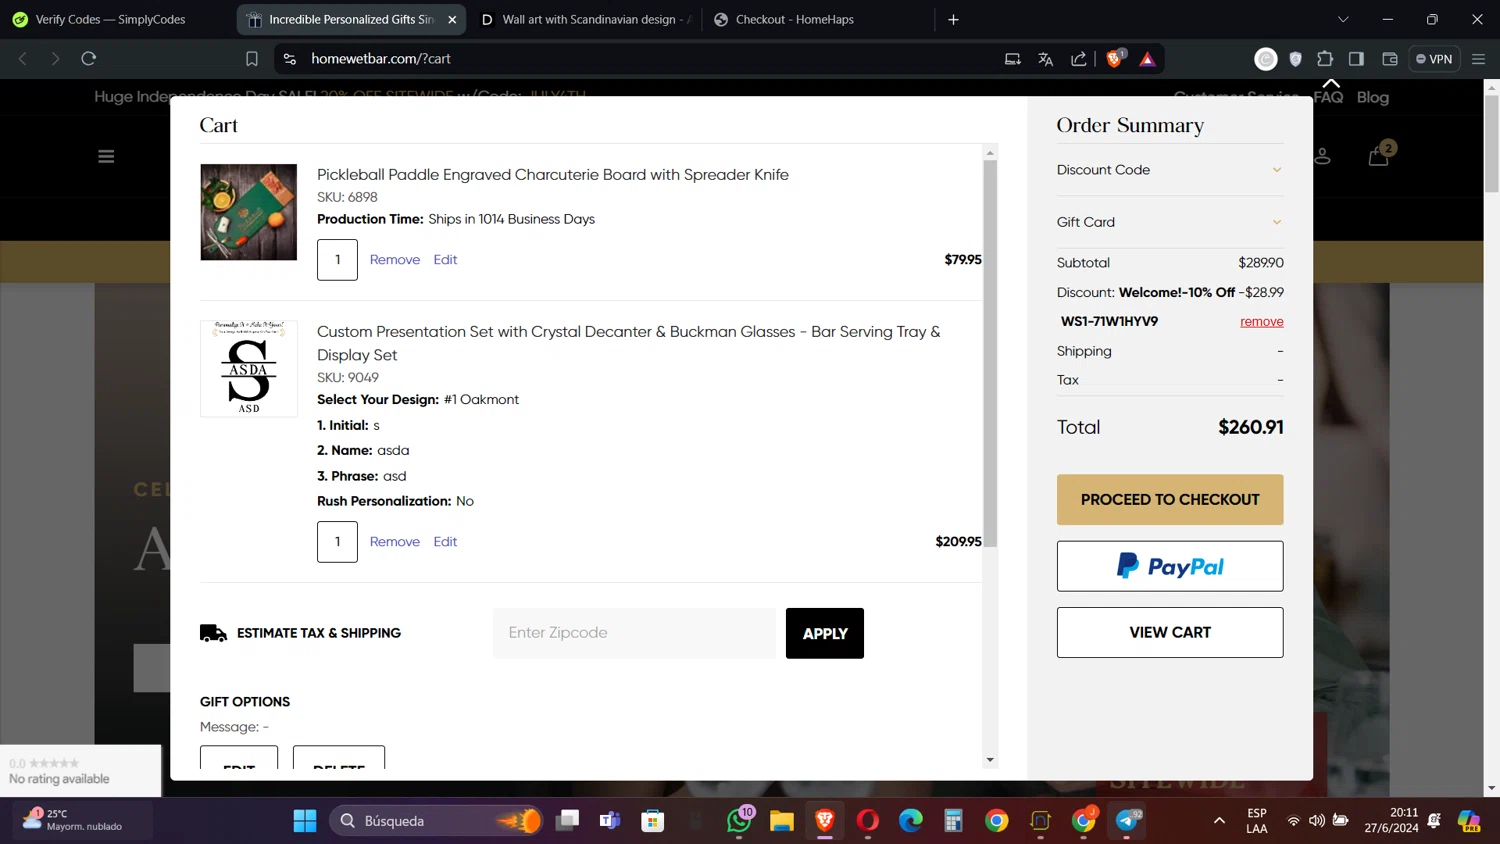Click the Enter Zipcode field
The width and height of the screenshot is (1500, 844).
pyautogui.click(x=634, y=633)
